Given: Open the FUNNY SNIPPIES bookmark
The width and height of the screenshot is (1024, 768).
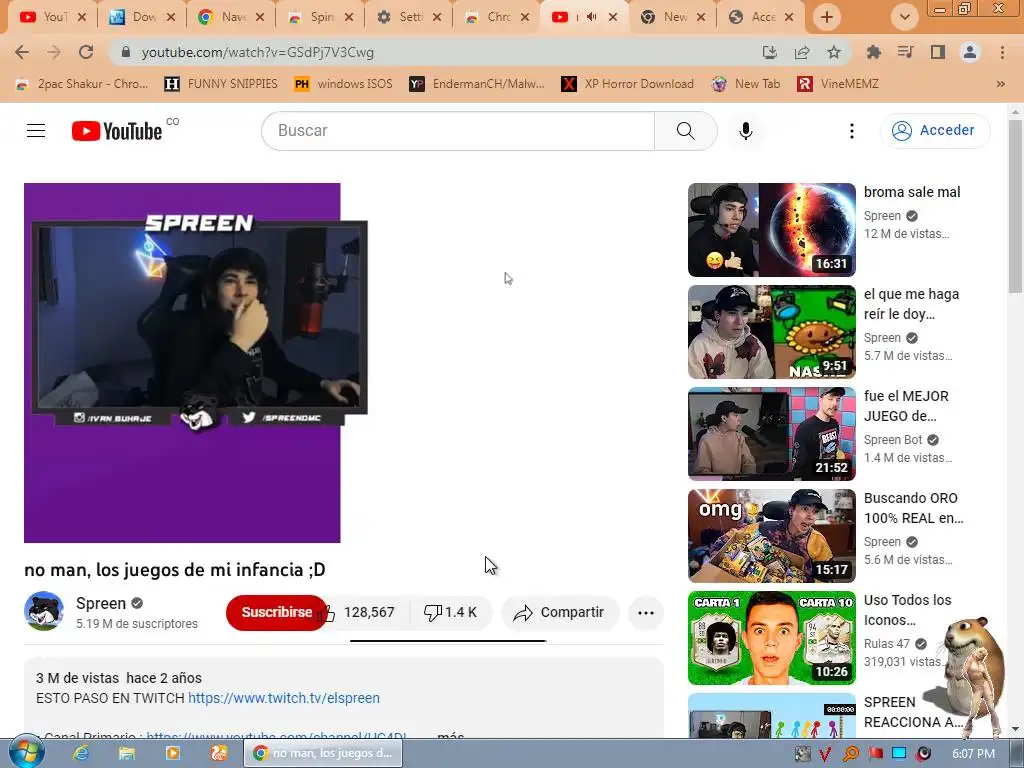Looking at the screenshot, I should (x=221, y=84).
